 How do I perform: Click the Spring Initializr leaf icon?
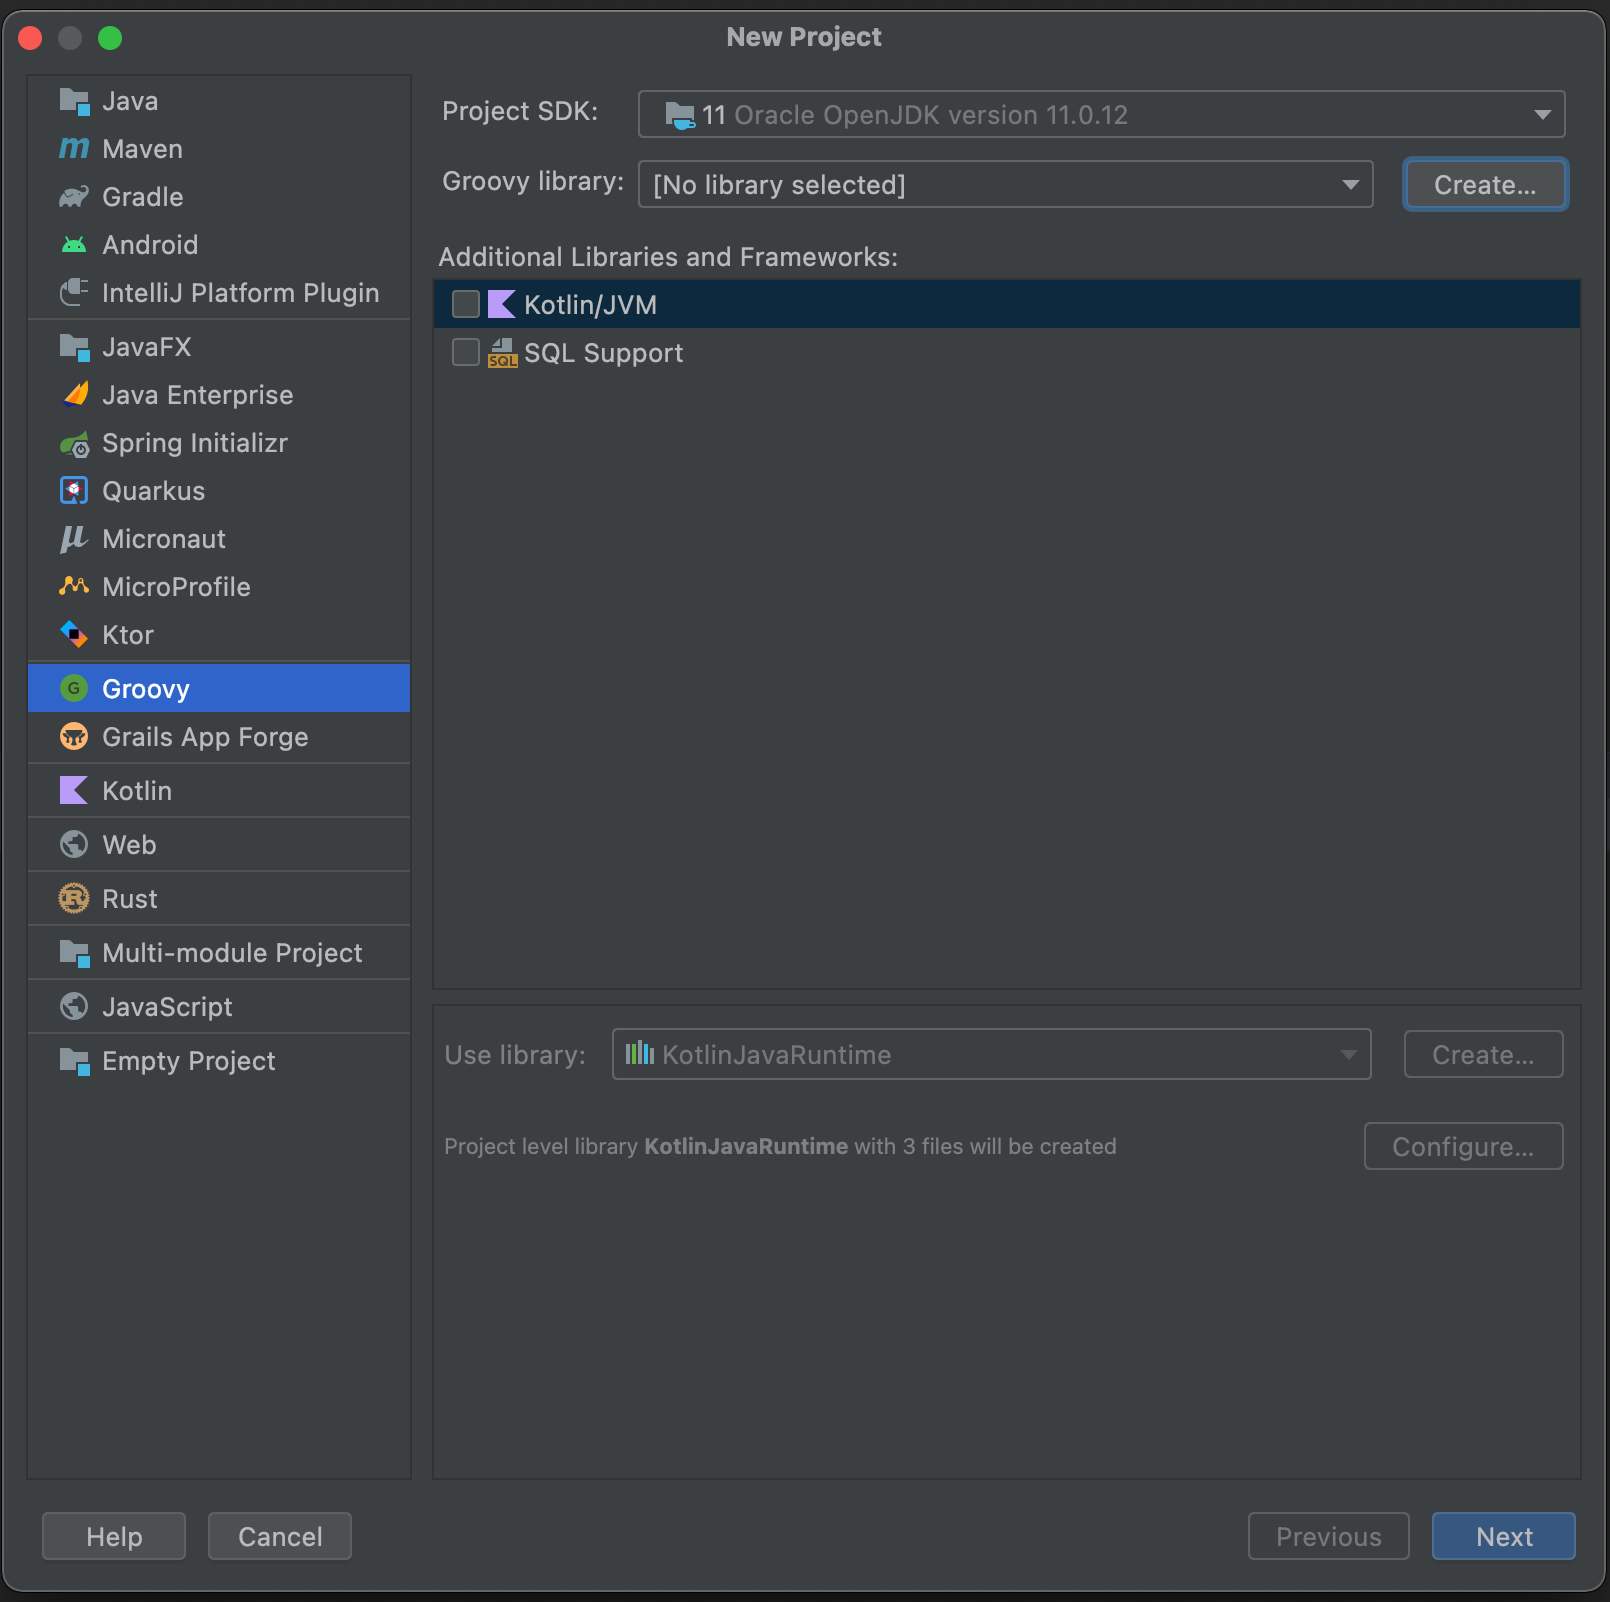pyautogui.click(x=74, y=443)
